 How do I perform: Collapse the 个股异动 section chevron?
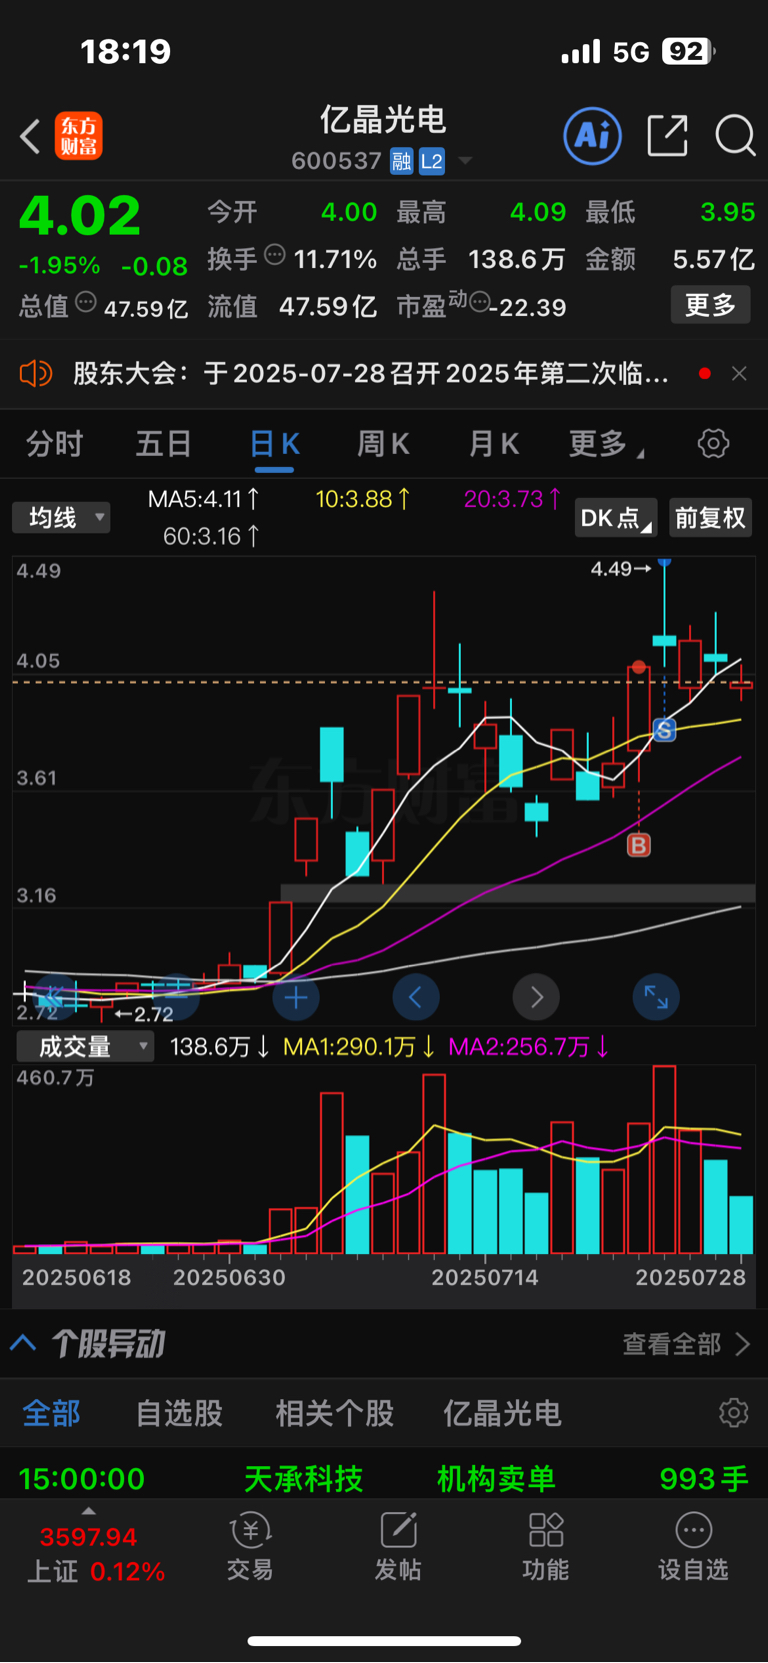tap(23, 1343)
